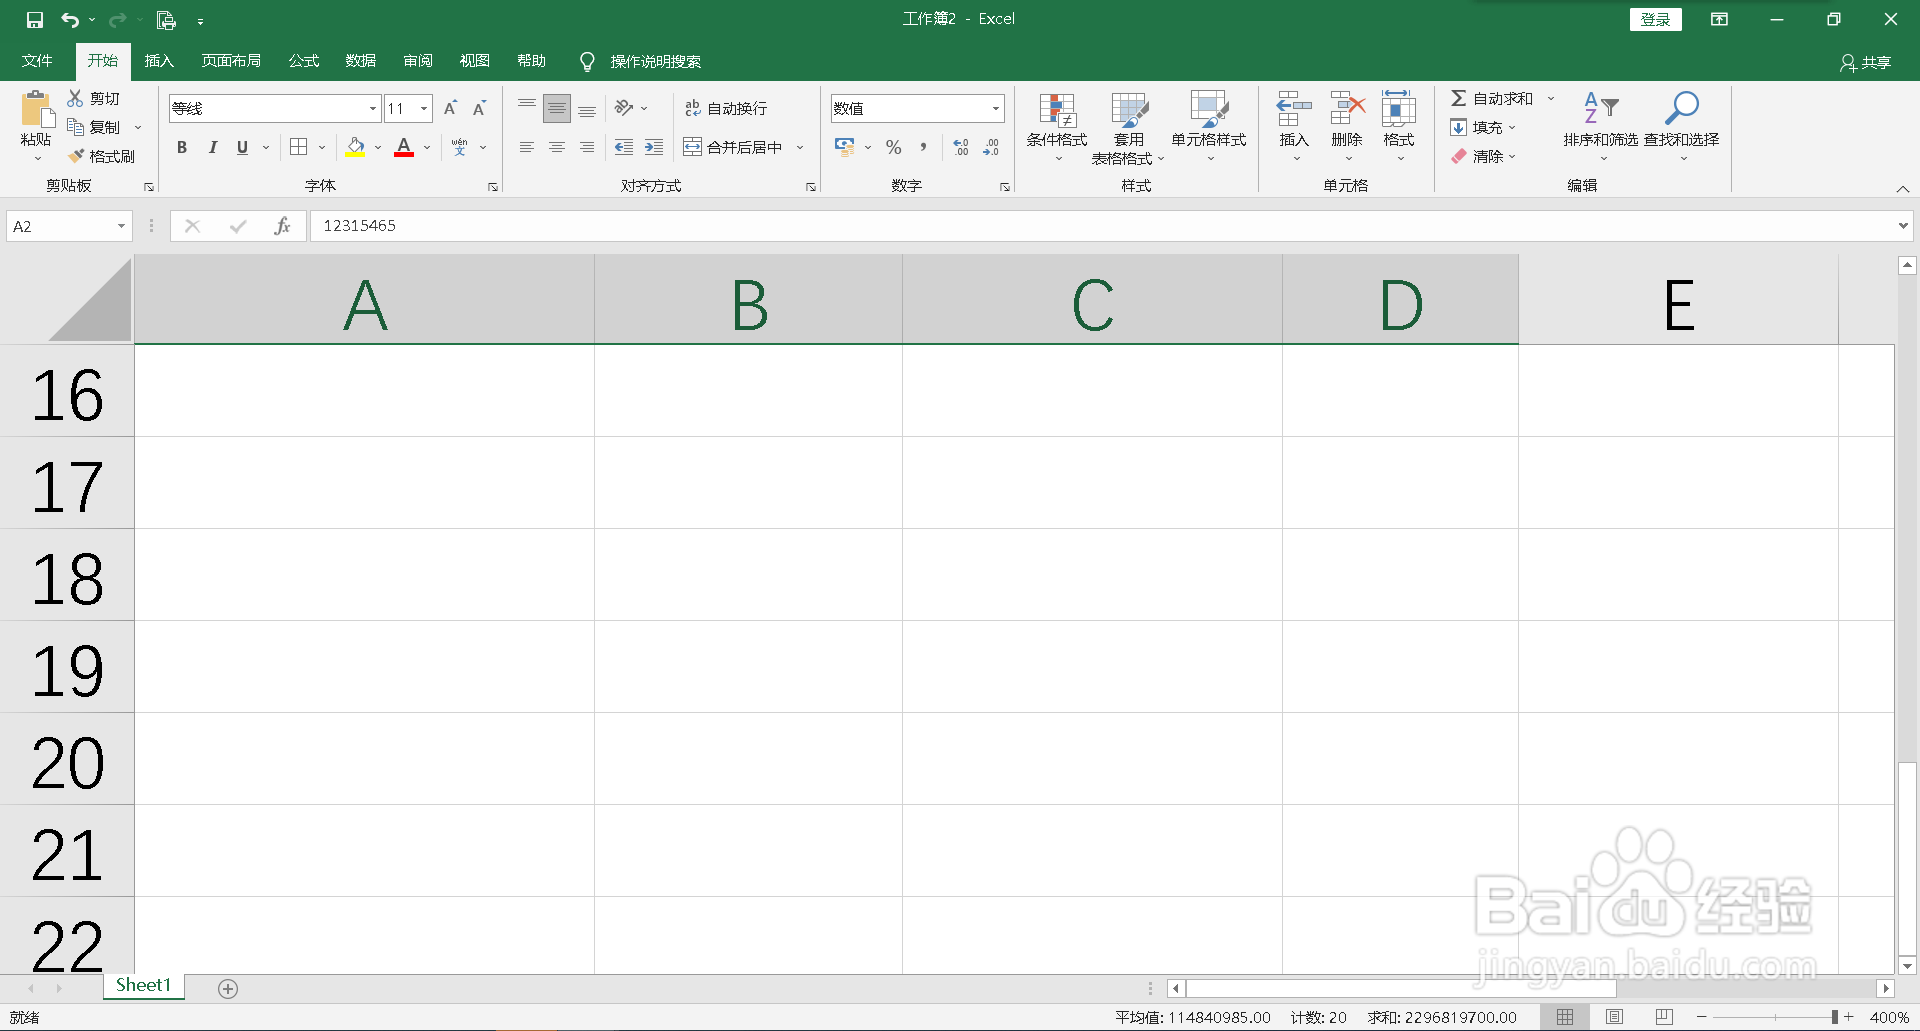Click the Save icon in quick access toolbar
Image resolution: width=1920 pixels, height=1031 pixels.
[x=35, y=20]
